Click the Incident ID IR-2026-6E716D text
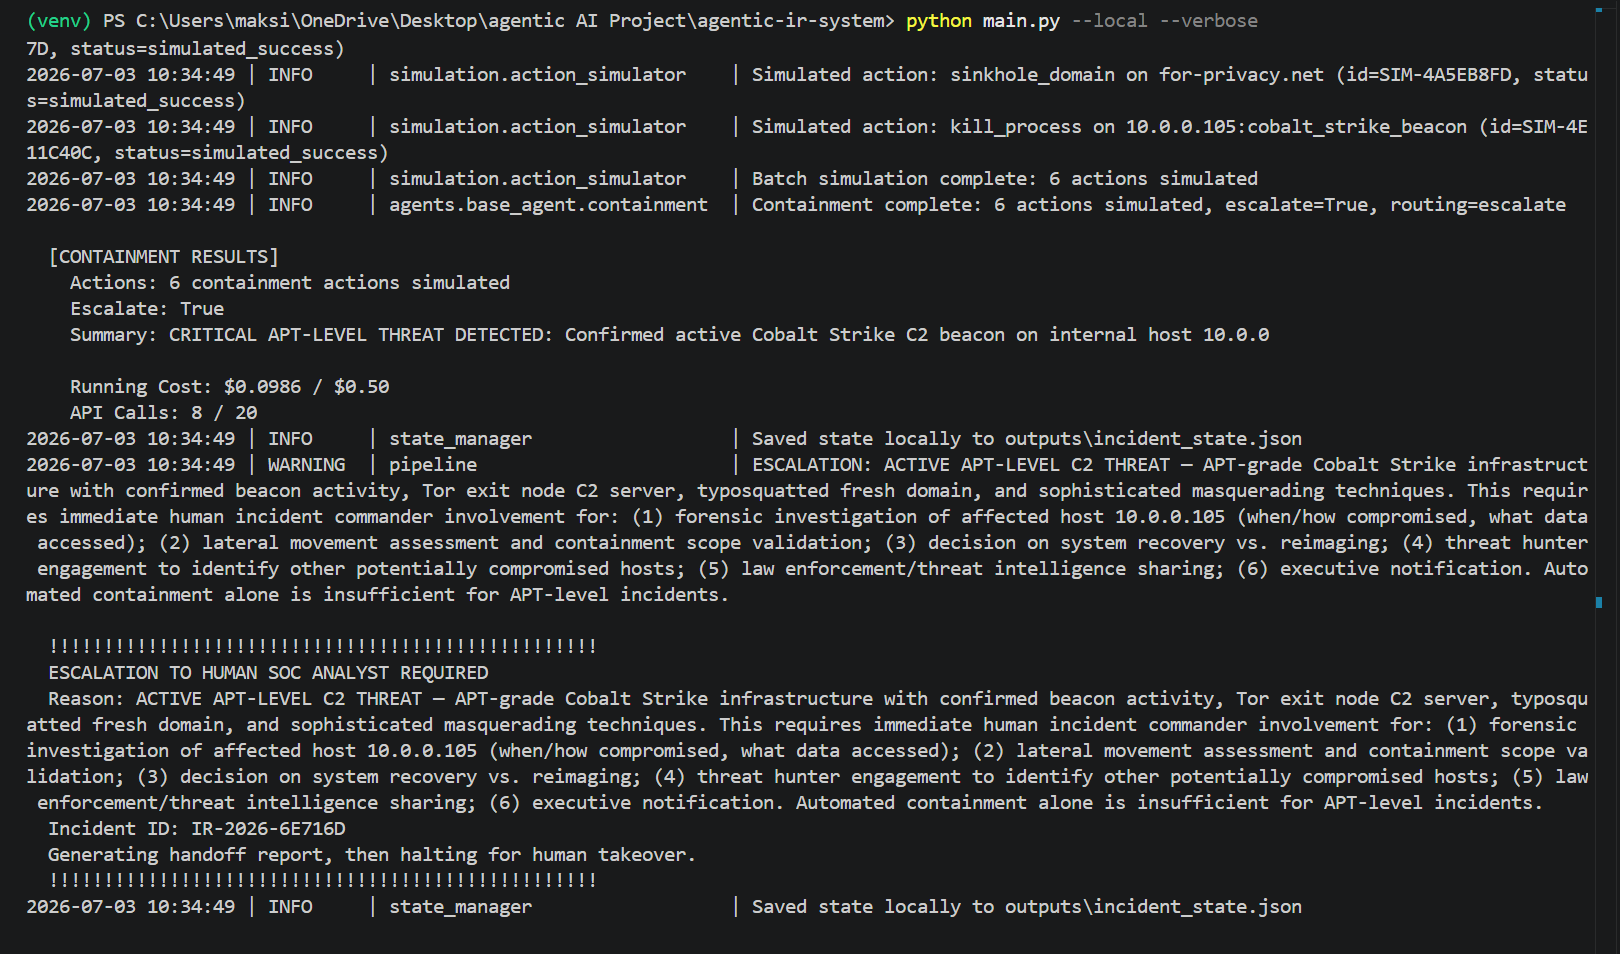This screenshot has height=954, width=1620. pyautogui.click(x=197, y=829)
